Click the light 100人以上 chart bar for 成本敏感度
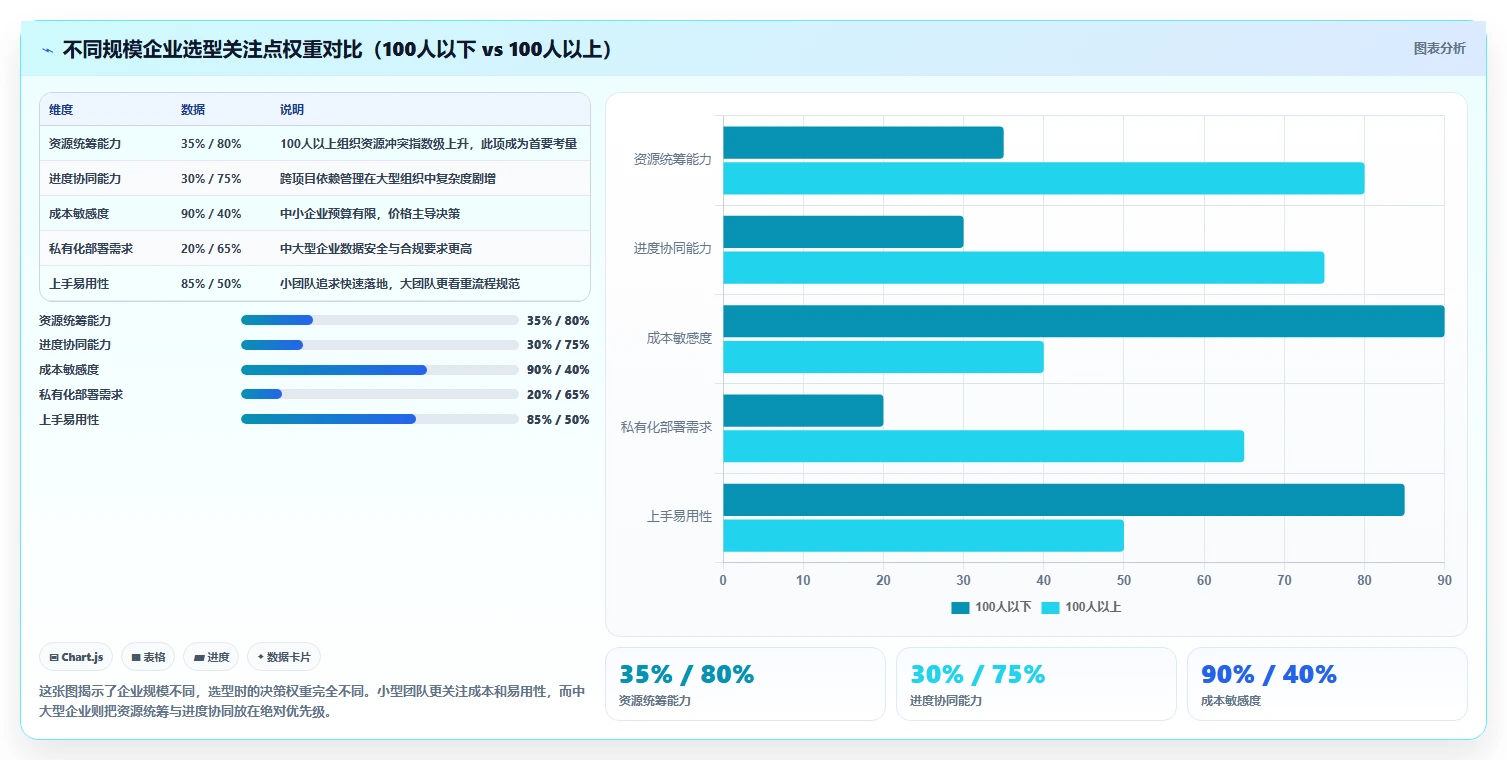 (x=883, y=357)
